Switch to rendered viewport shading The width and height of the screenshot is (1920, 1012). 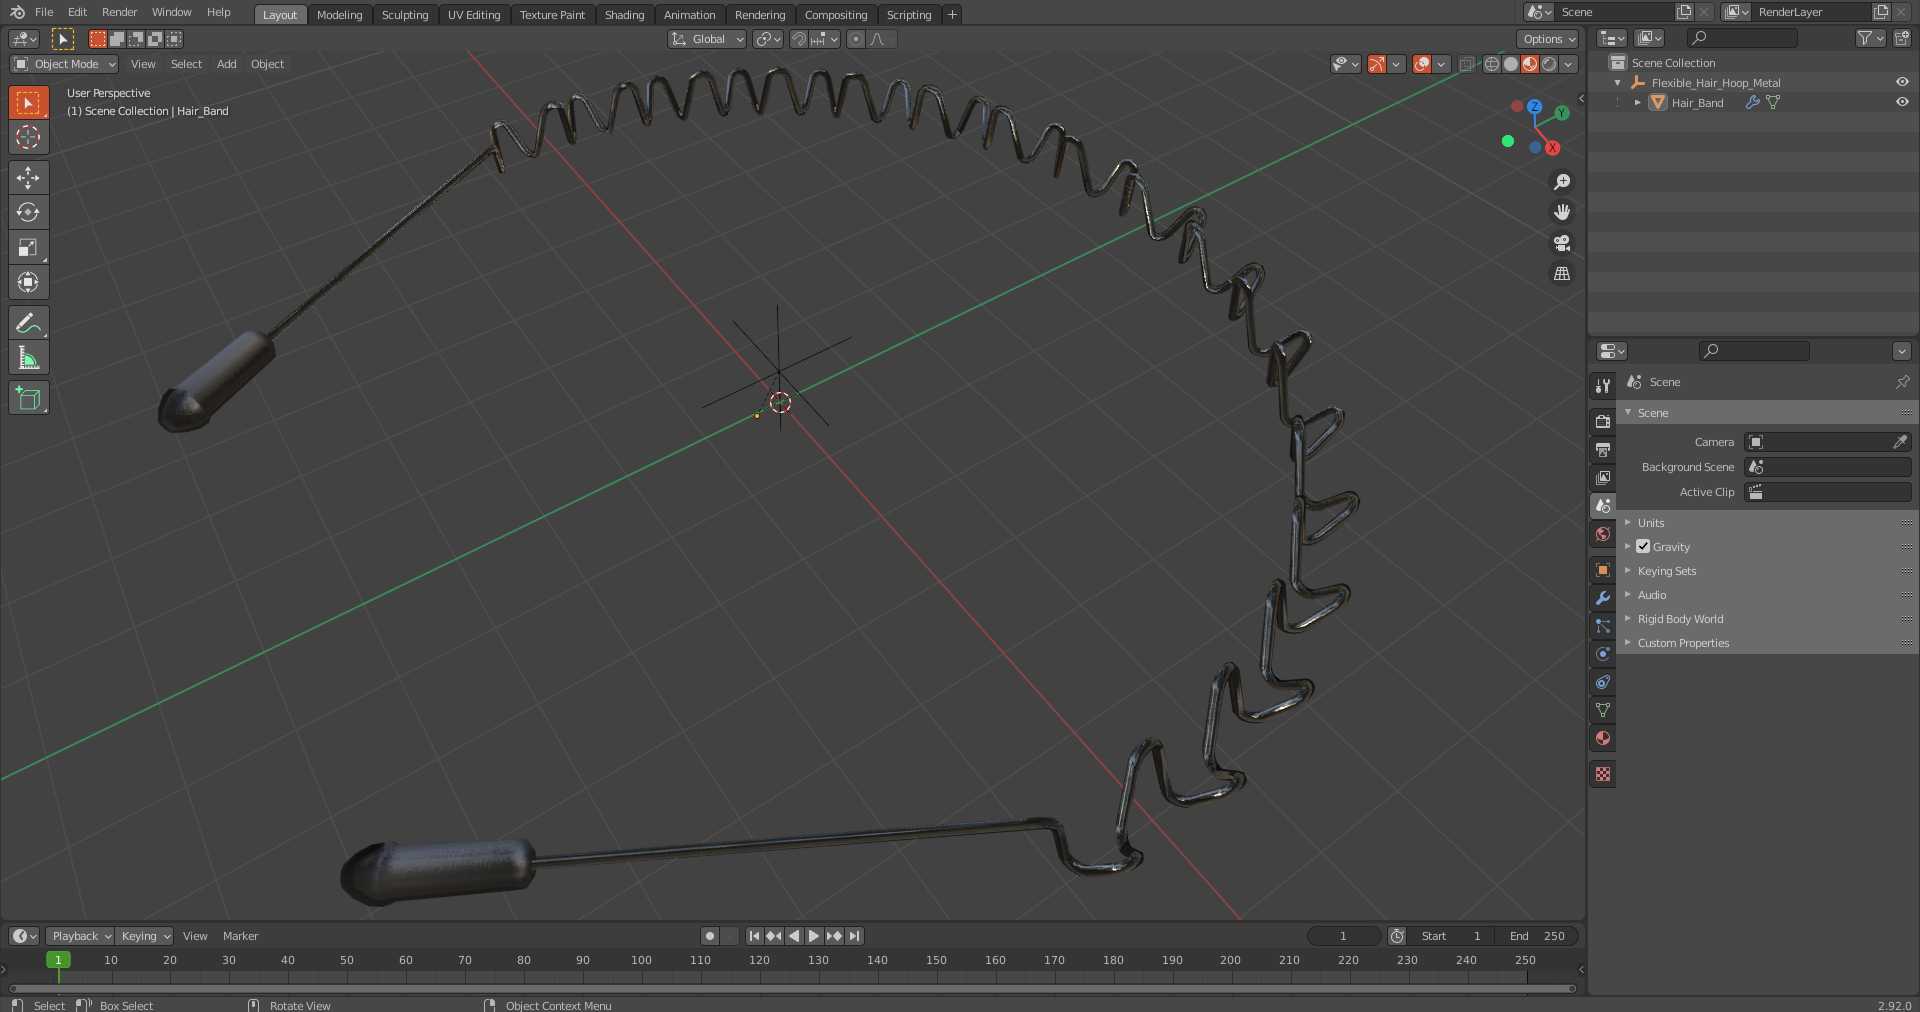(x=1548, y=64)
